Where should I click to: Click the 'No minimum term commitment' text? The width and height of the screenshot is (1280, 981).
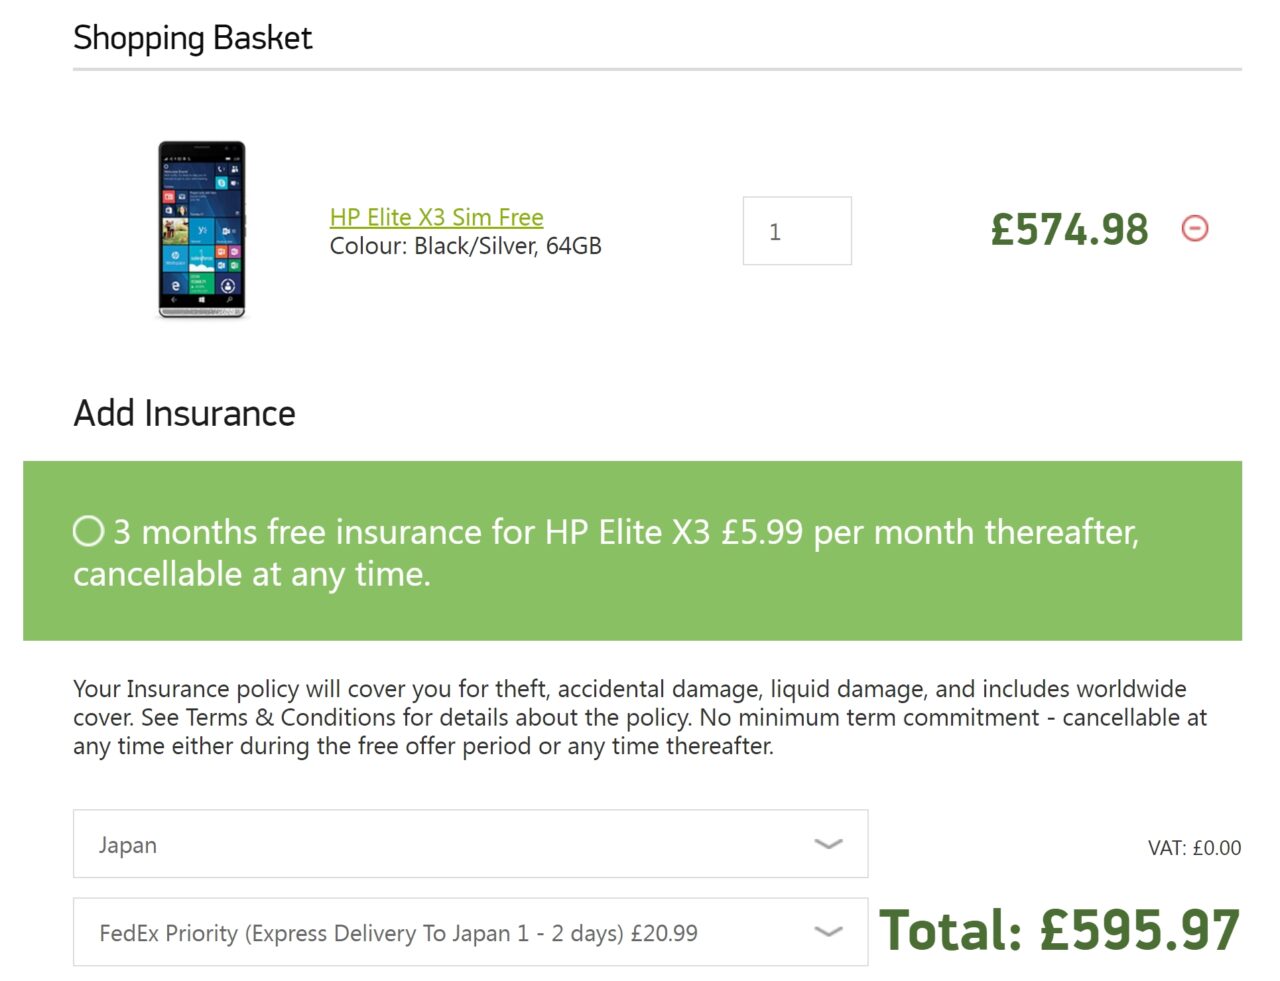pos(869,718)
